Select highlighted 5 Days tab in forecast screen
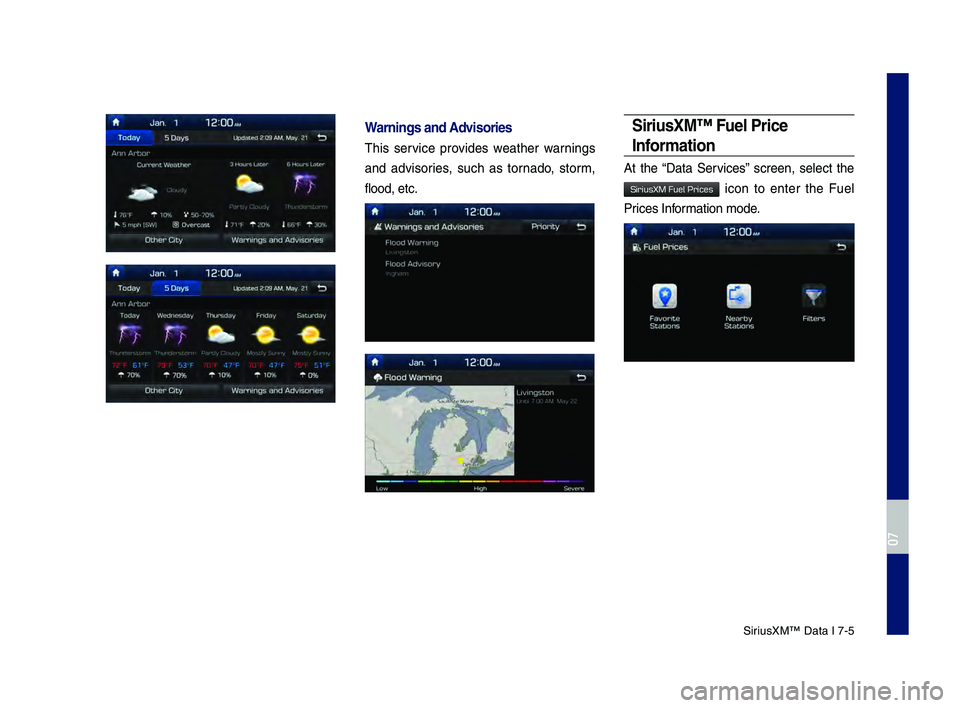 pyautogui.click(x=176, y=288)
